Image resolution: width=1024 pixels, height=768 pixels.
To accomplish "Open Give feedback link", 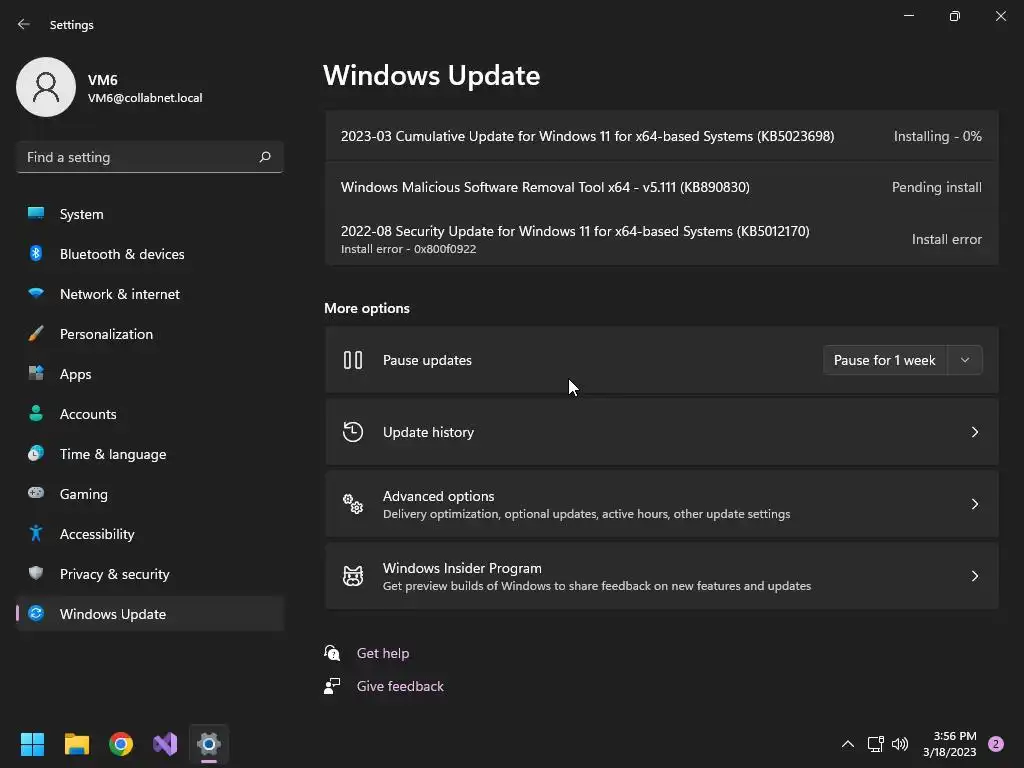I will (x=400, y=686).
